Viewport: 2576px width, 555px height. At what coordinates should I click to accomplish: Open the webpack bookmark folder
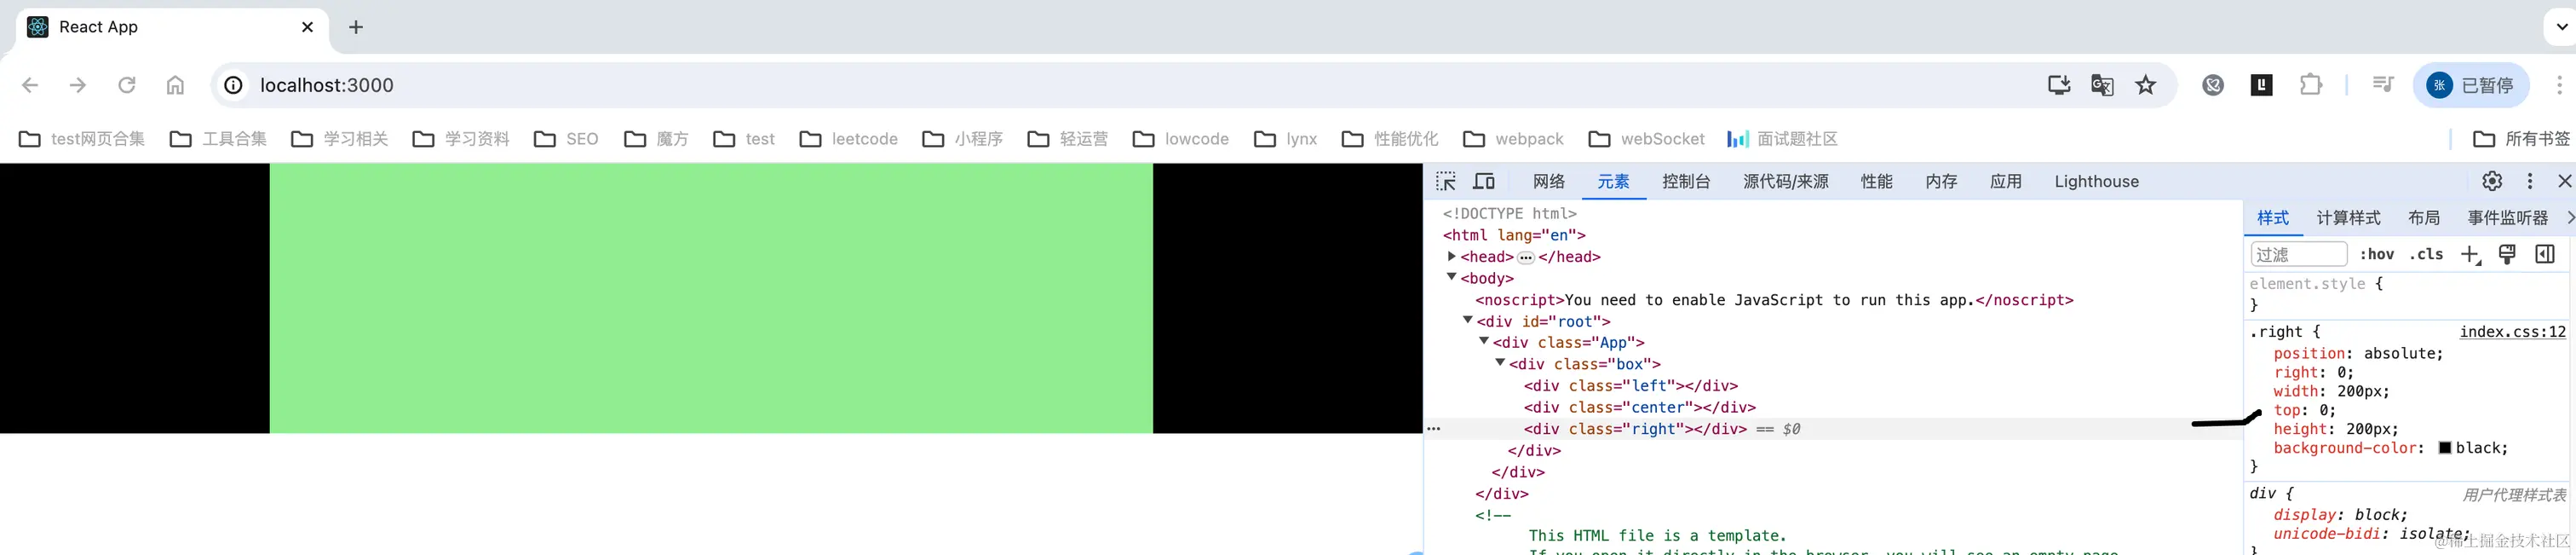click(1513, 139)
